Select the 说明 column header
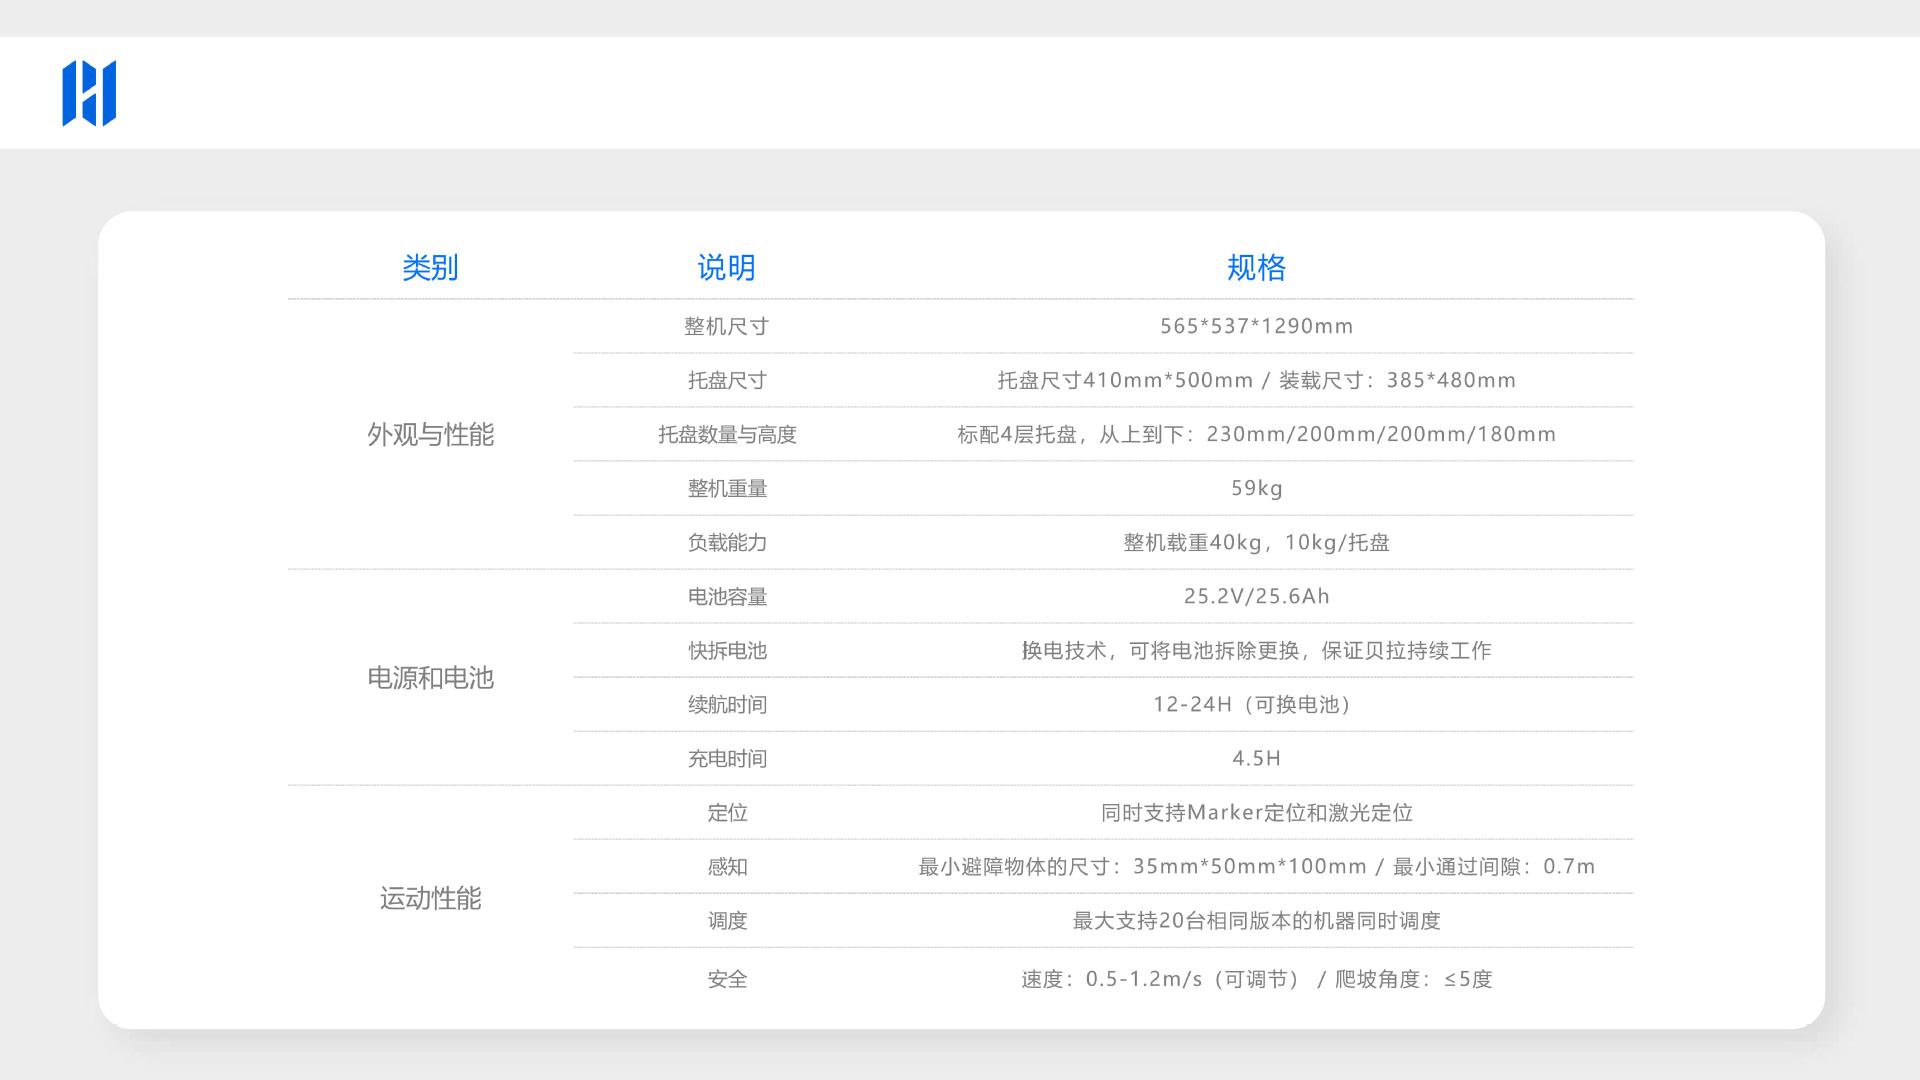Screen dimensions: 1920x1080 click(726, 268)
